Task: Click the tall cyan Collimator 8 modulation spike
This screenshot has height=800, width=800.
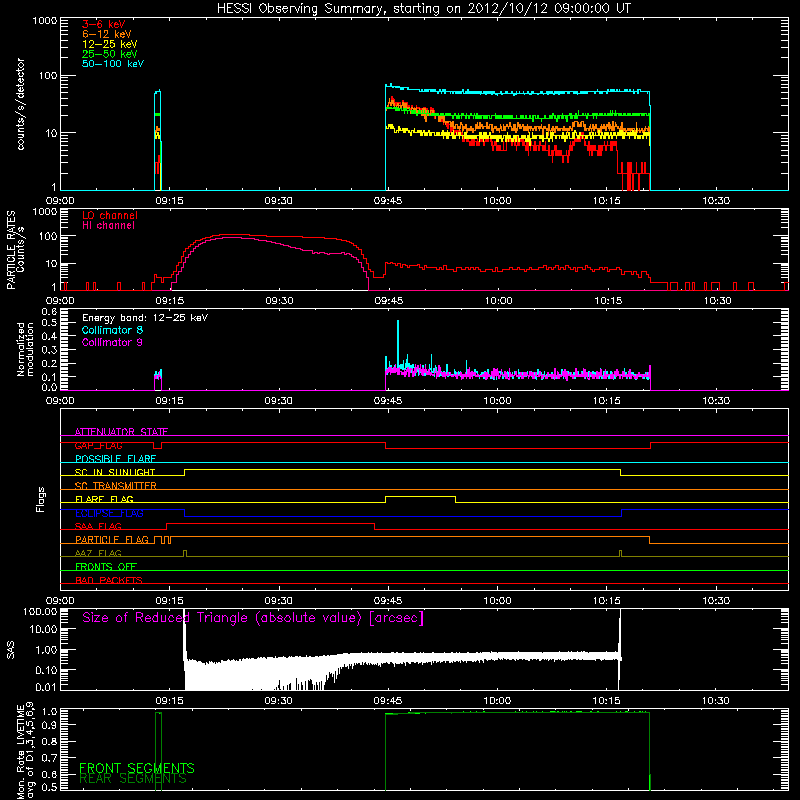Action: pos(398,342)
